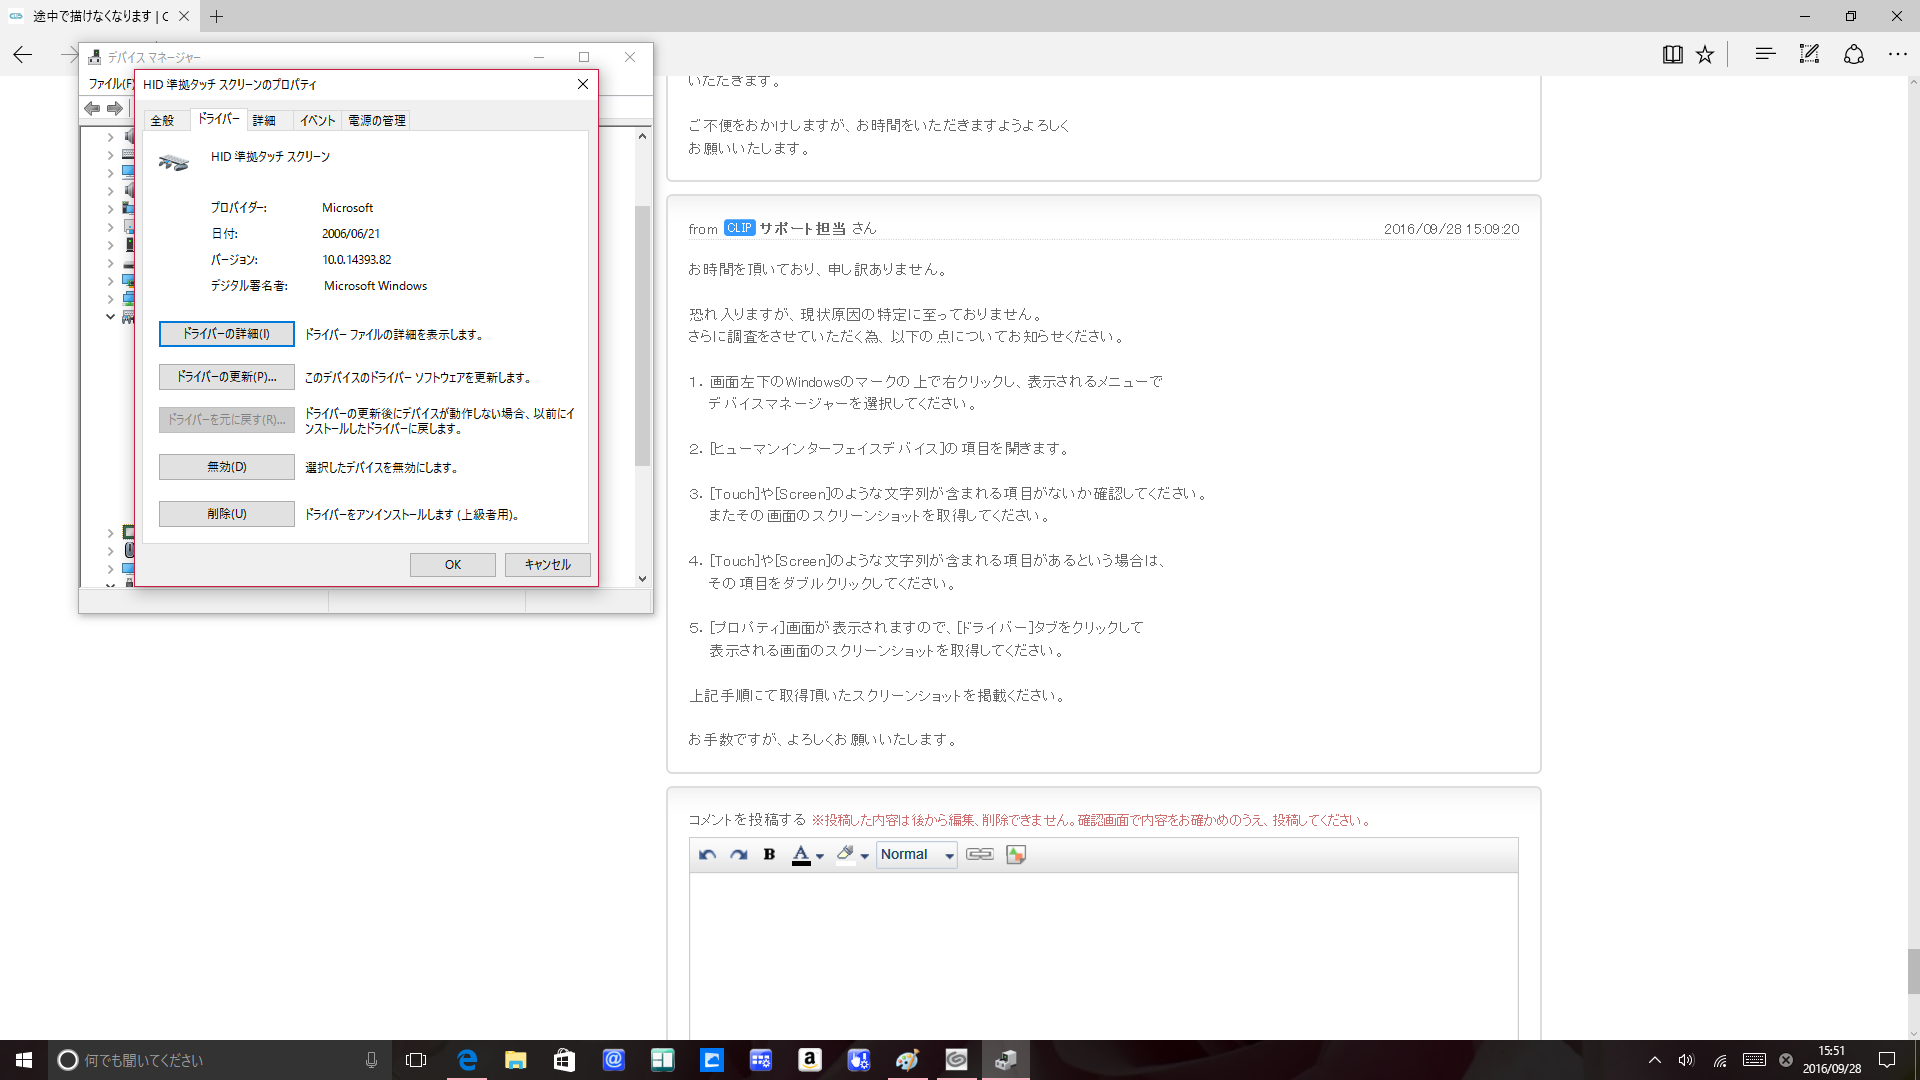
Task: Click the ドライバーの更新(P)... button
Action: (226, 377)
